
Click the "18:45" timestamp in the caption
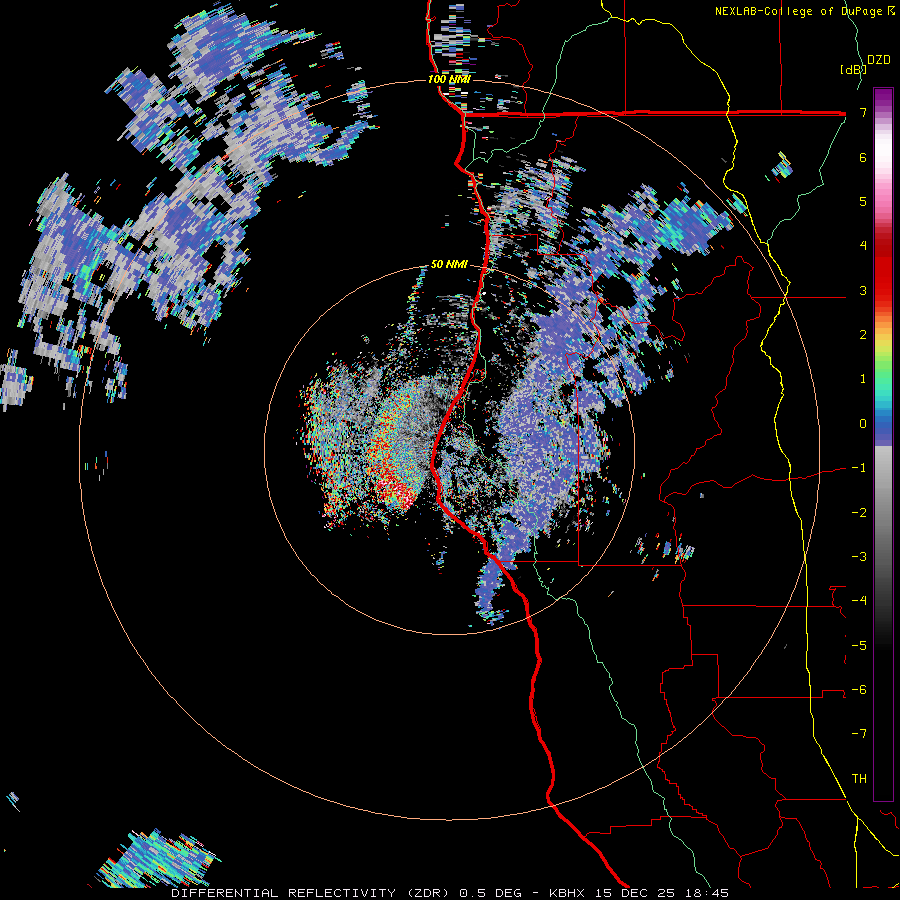tap(705, 893)
